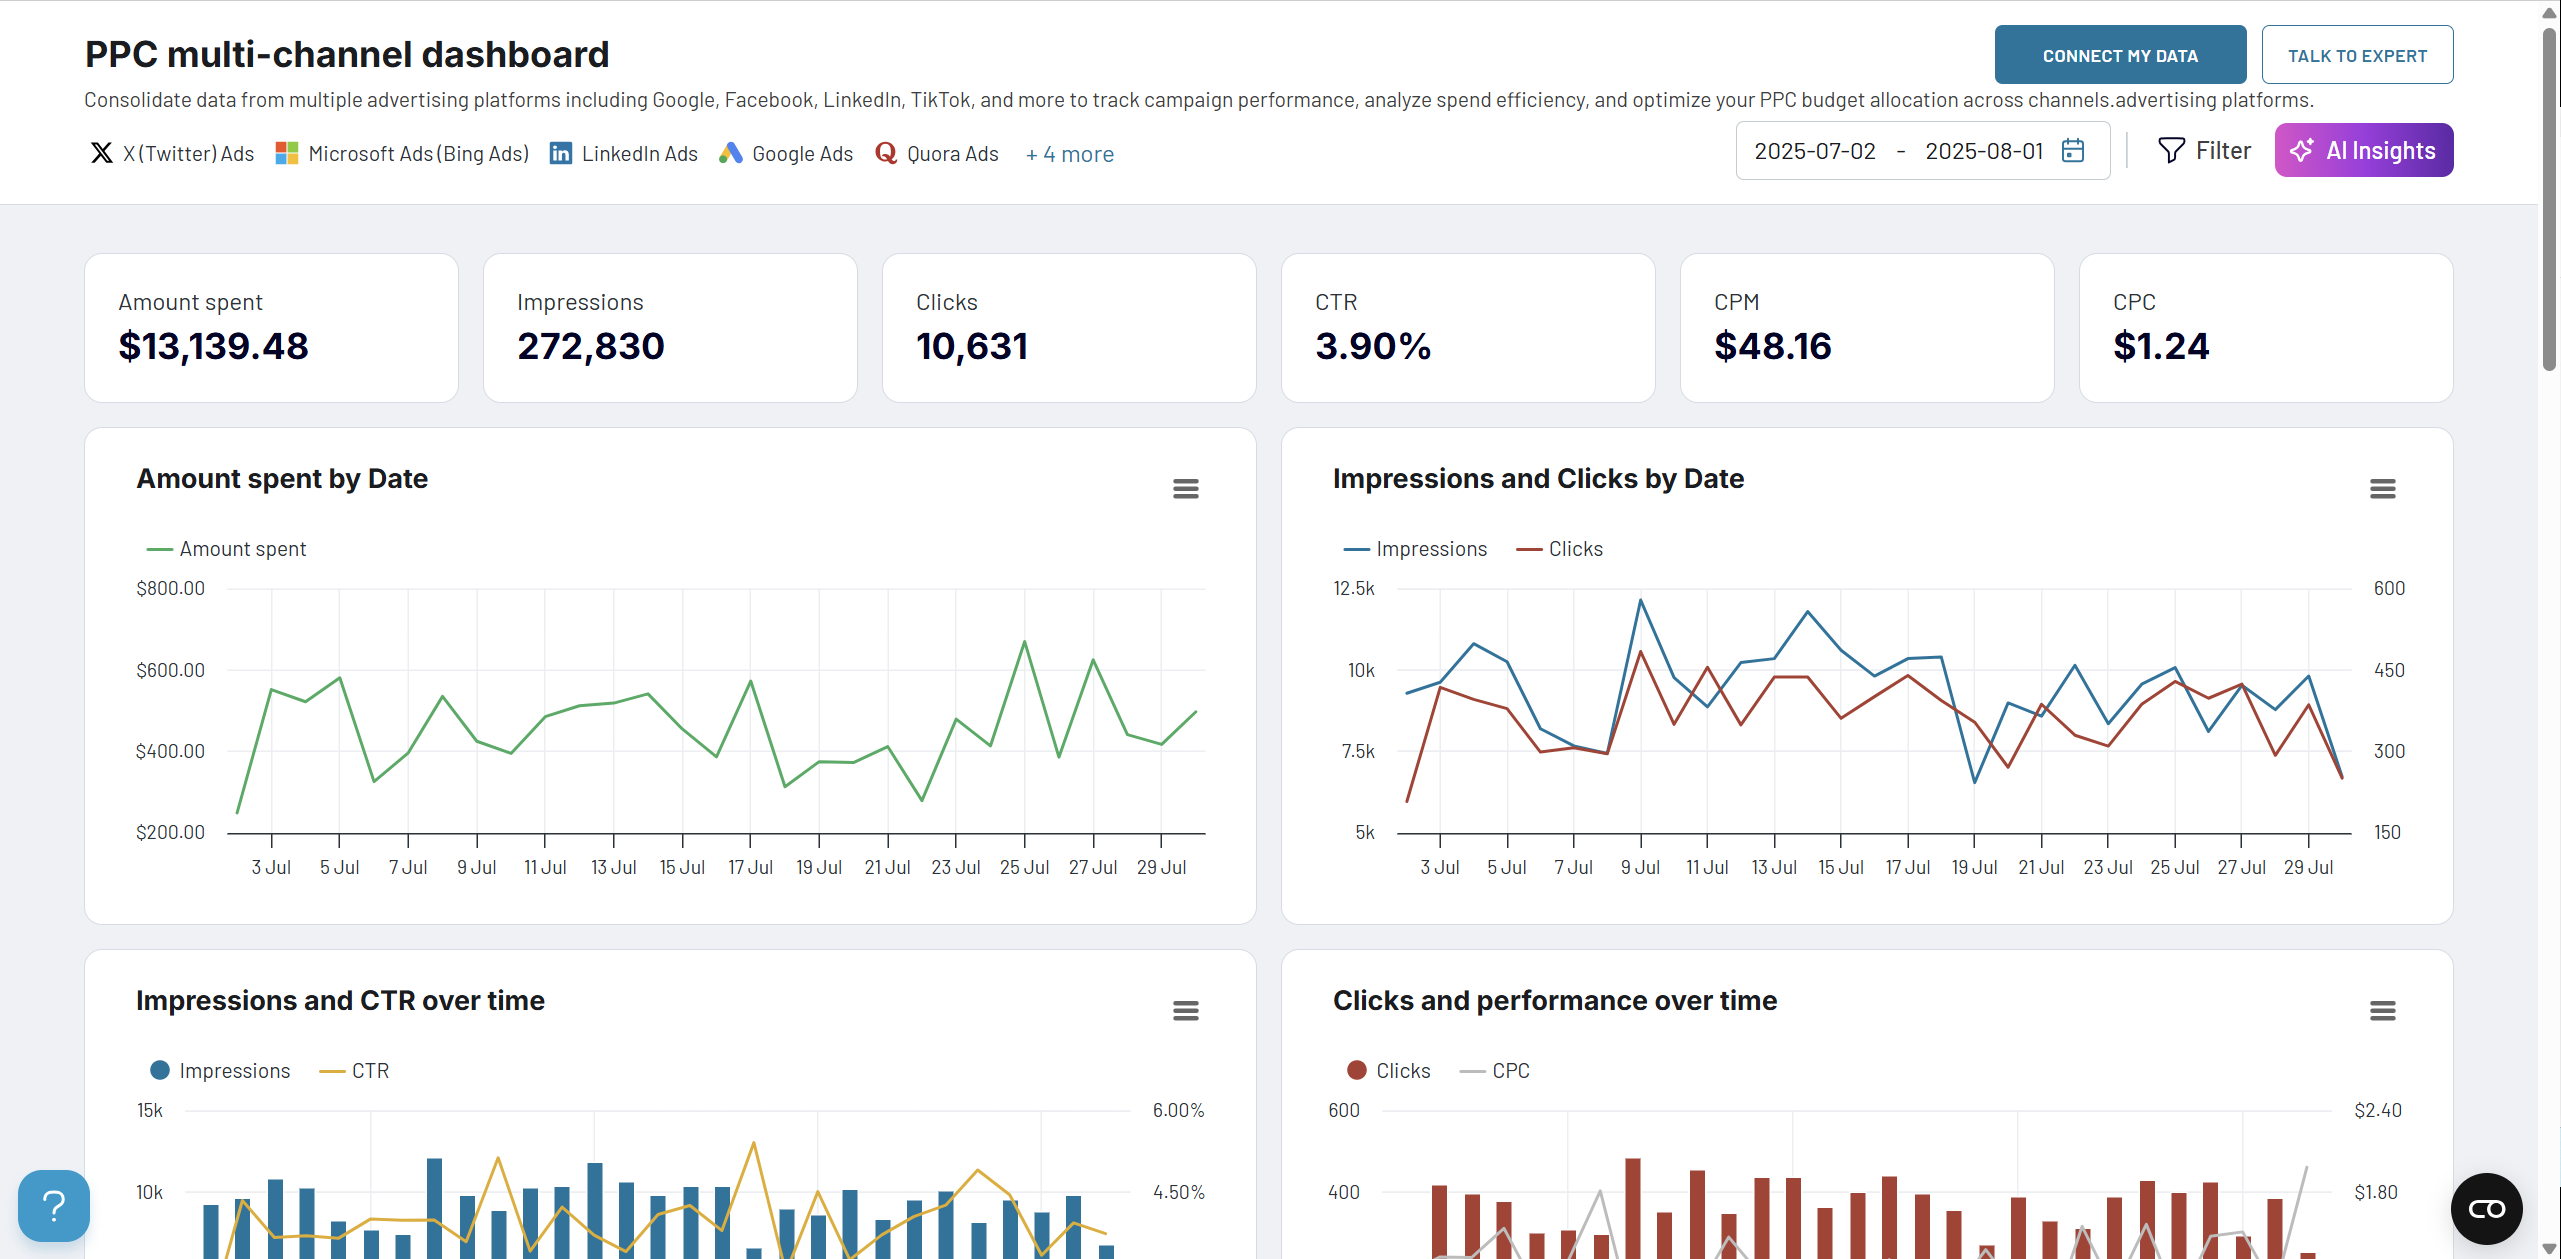2561x1259 pixels.
Task: Click the CONNECT MY DATA button
Action: (x=2120, y=56)
